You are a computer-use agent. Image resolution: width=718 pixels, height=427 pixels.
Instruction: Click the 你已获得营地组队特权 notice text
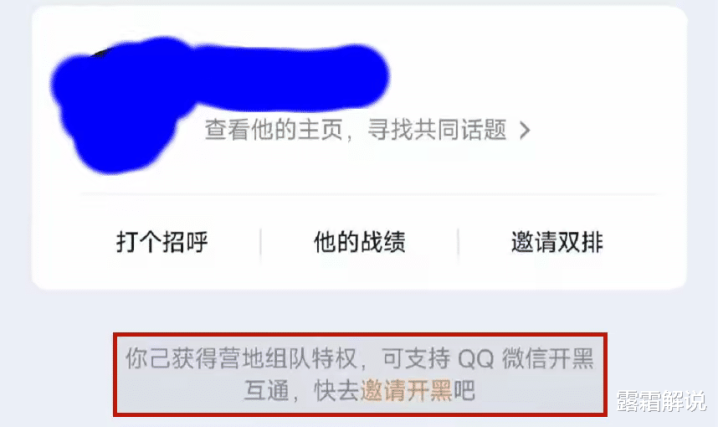click(x=241, y=358)
